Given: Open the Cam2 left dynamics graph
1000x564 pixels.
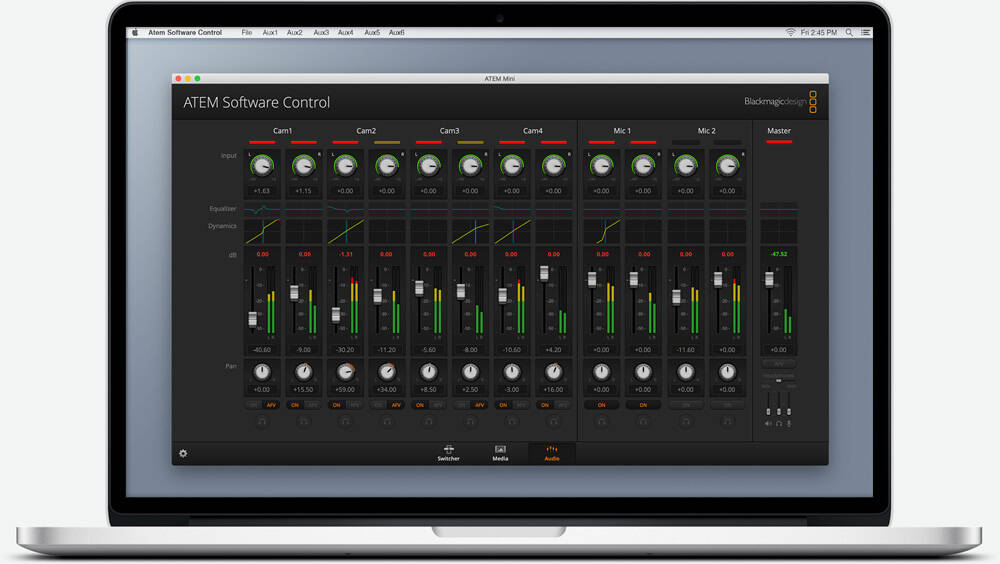Looking at the screenshot, I should click(345, 231).
